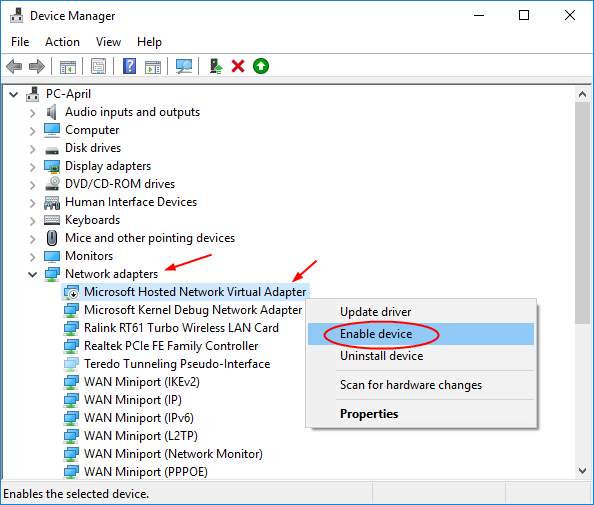The height and width of the screenshot is (505, 594).
Task: Open the View menu
Action: pyautogui.click(x=108, y=42)
